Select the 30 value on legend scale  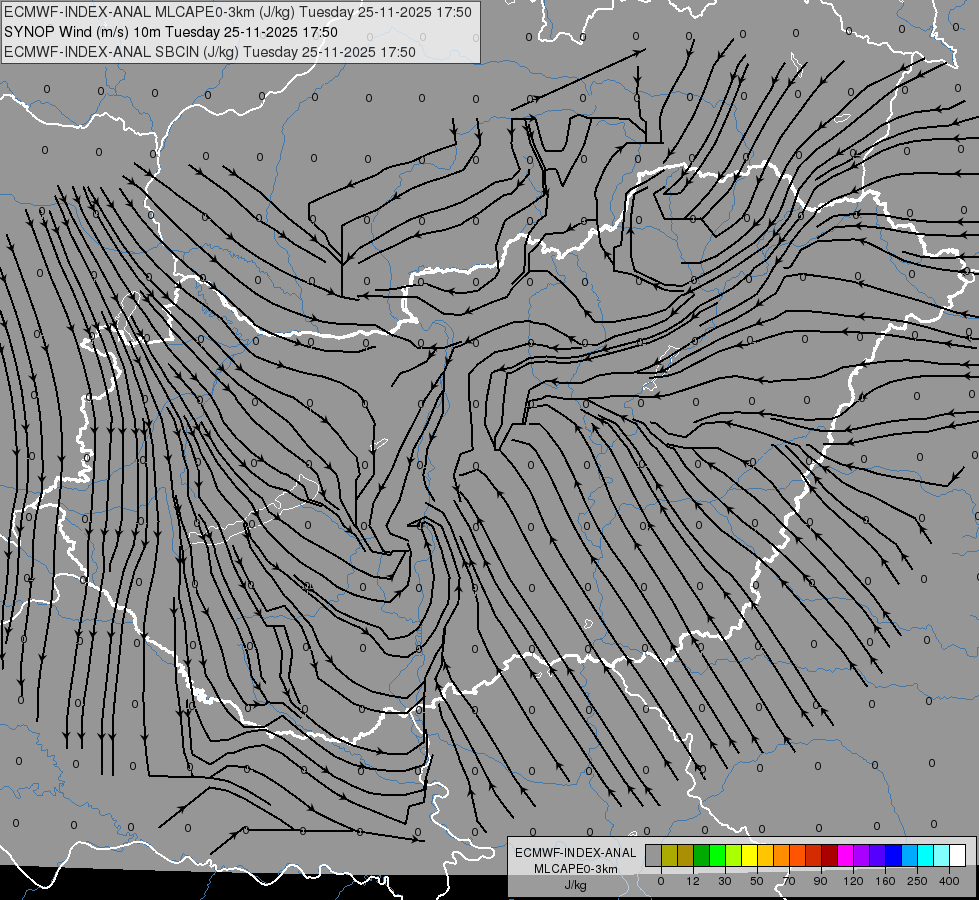[725, 881]
